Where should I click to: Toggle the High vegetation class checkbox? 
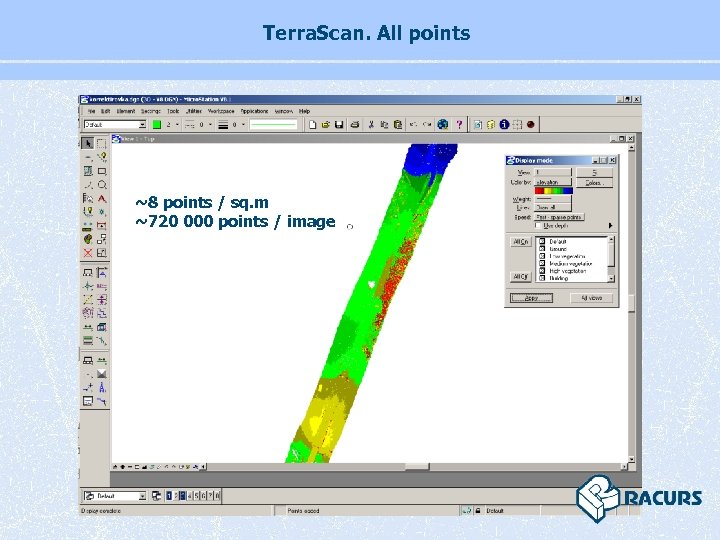(542, 270)
